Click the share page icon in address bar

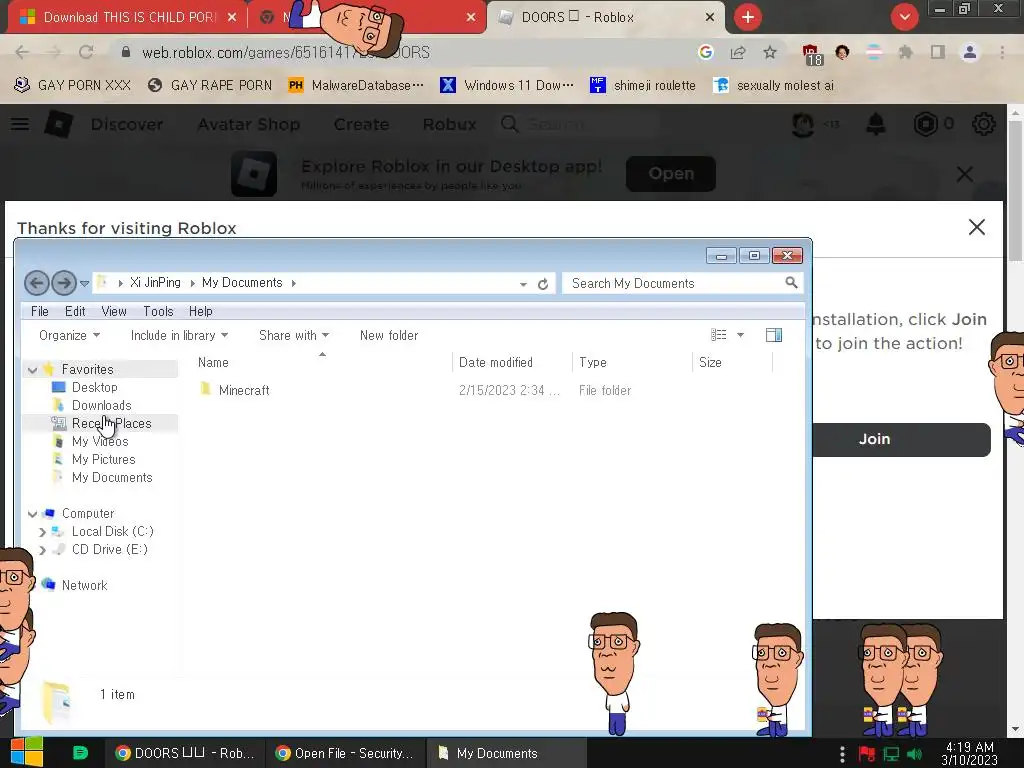738,52
